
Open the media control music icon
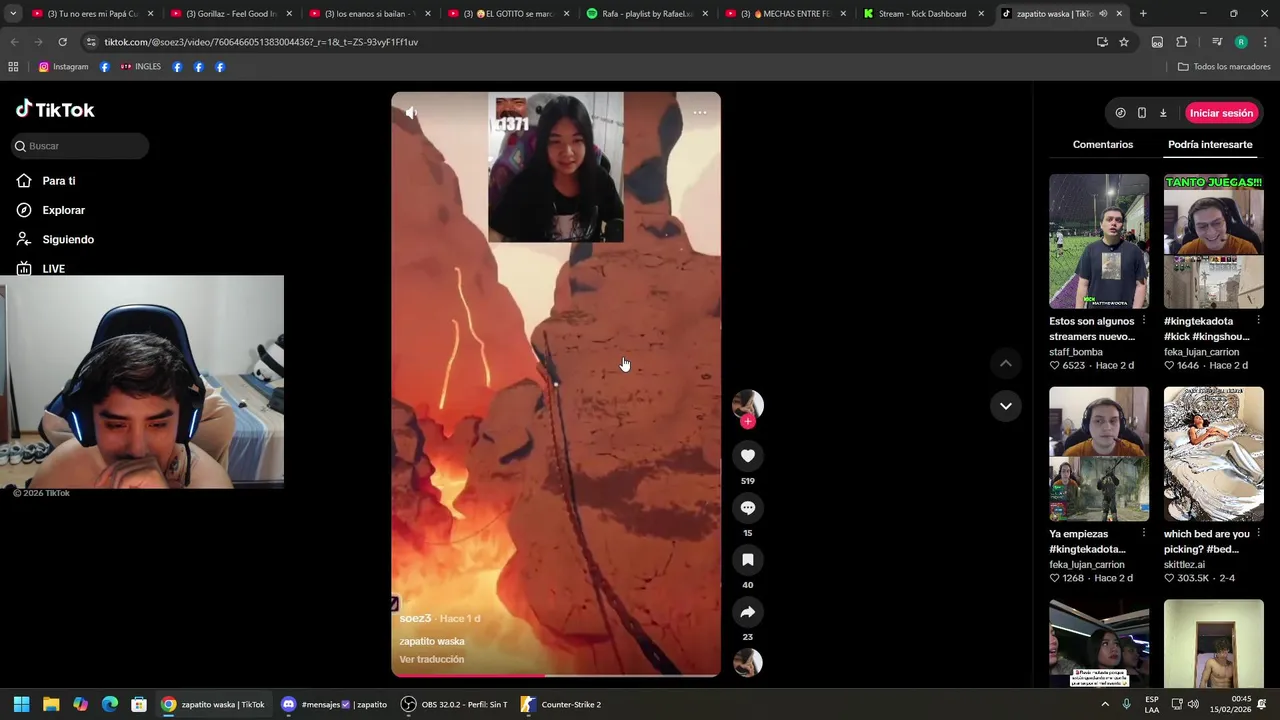click(1217, 42)
